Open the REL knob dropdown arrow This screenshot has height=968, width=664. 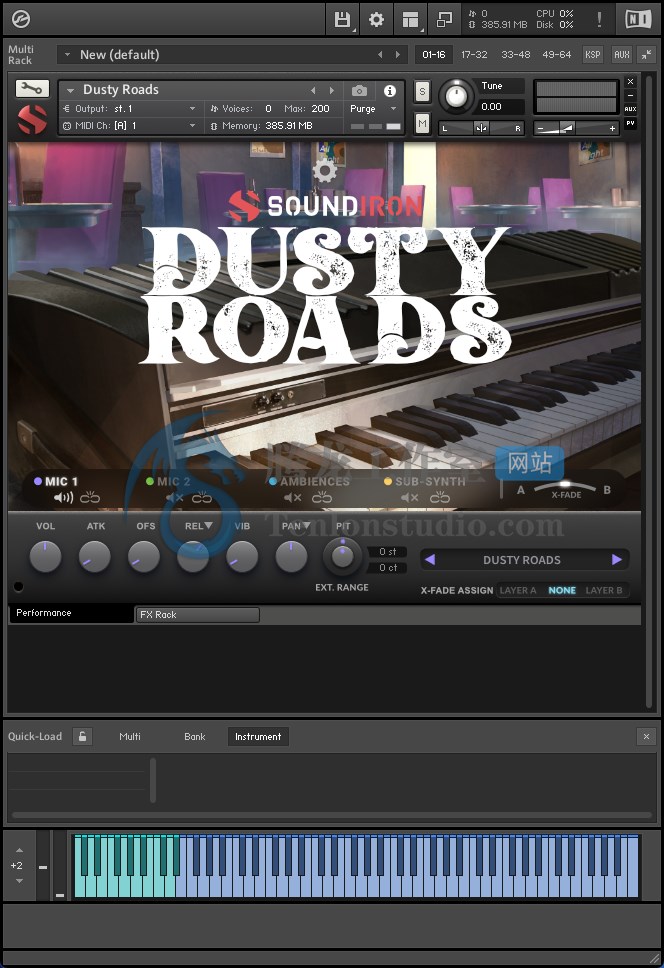coord(209,525)
